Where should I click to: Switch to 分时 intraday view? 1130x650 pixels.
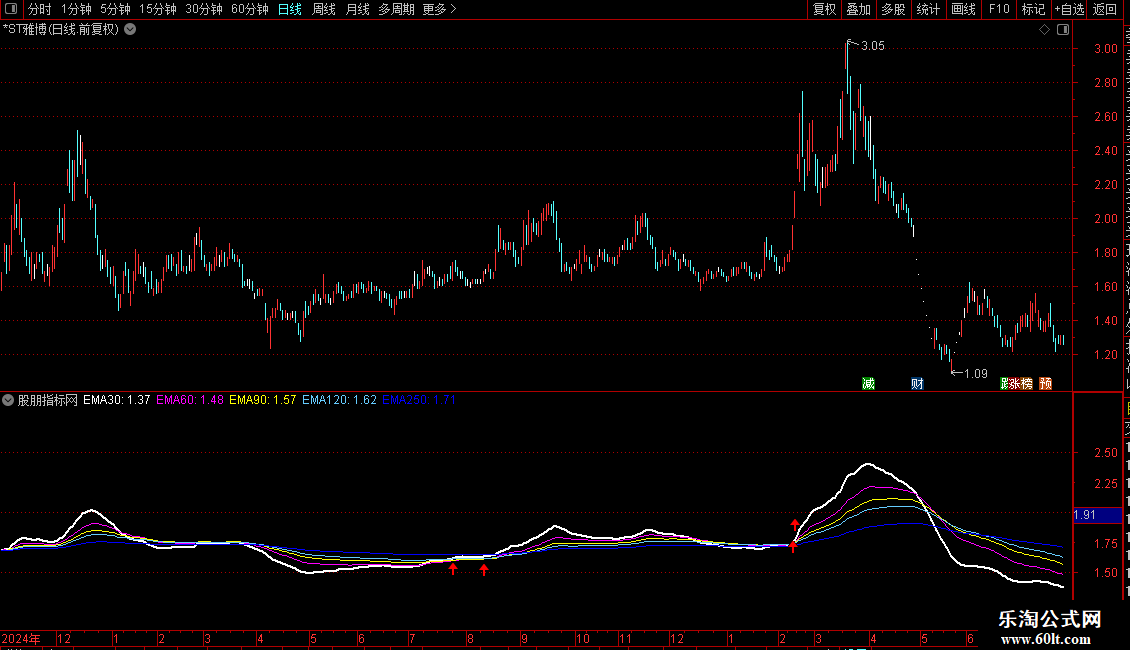(x=40, y=9)
